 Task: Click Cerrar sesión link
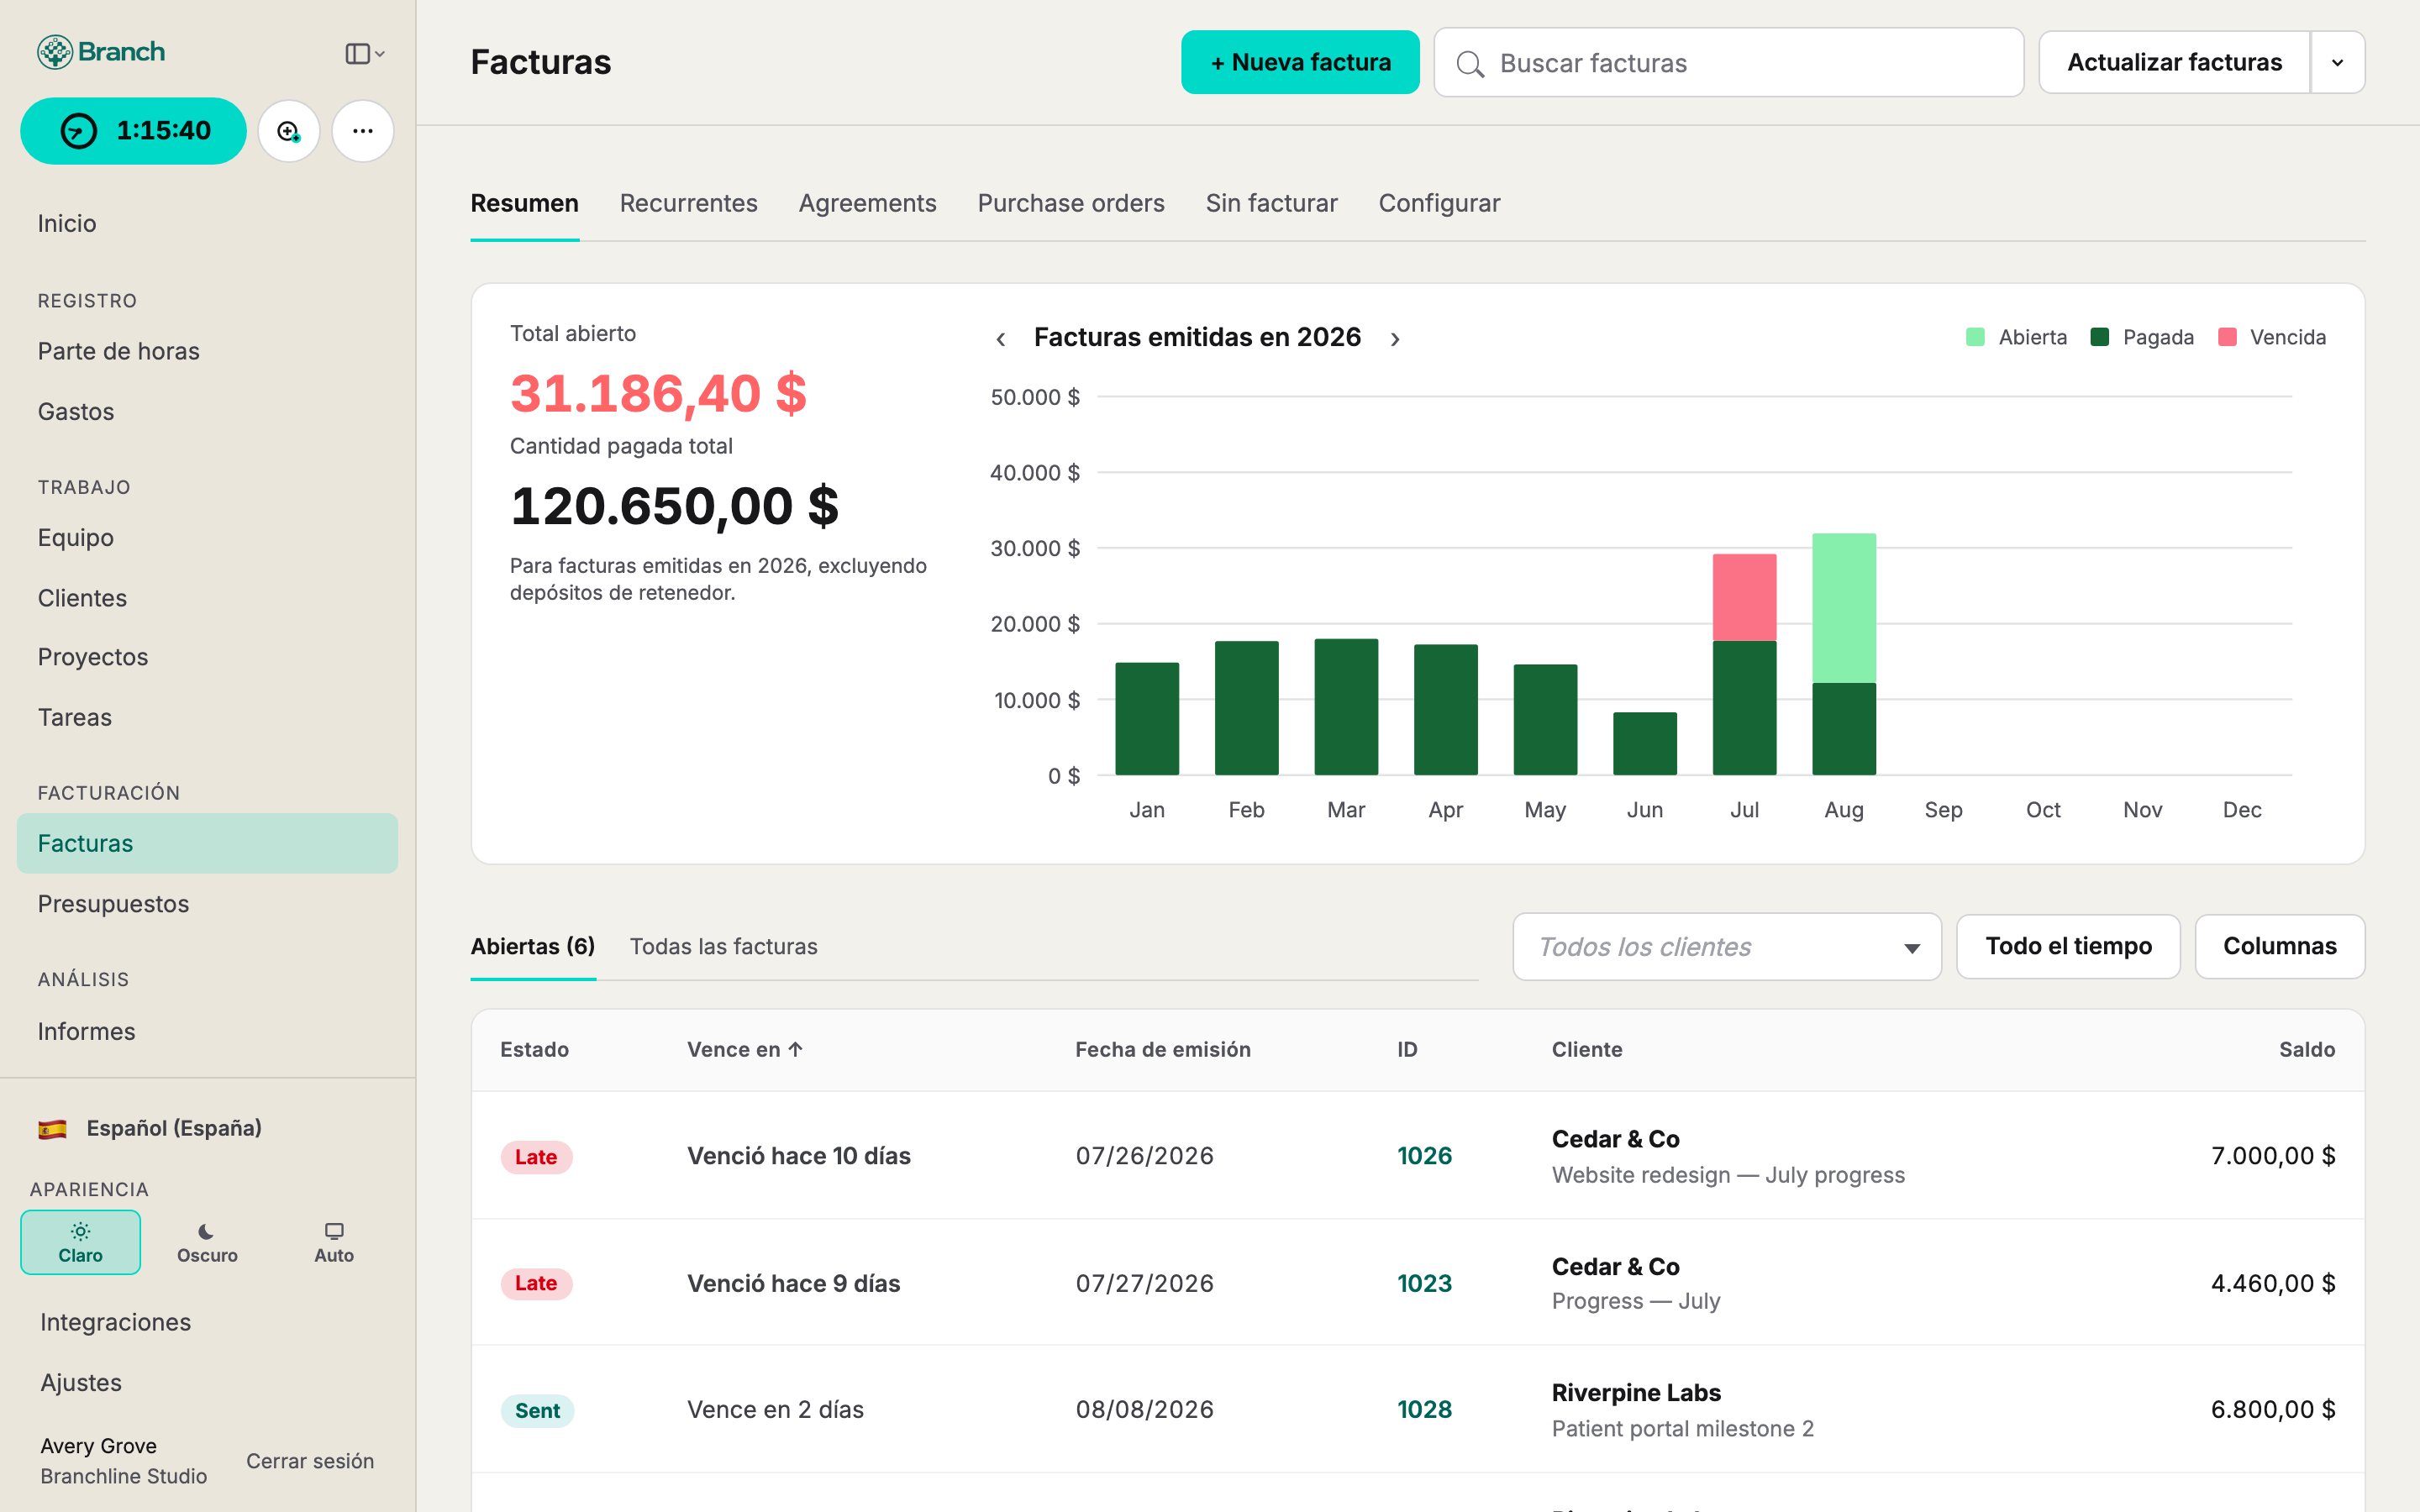pyautogui.click(x=310, y=1461)
